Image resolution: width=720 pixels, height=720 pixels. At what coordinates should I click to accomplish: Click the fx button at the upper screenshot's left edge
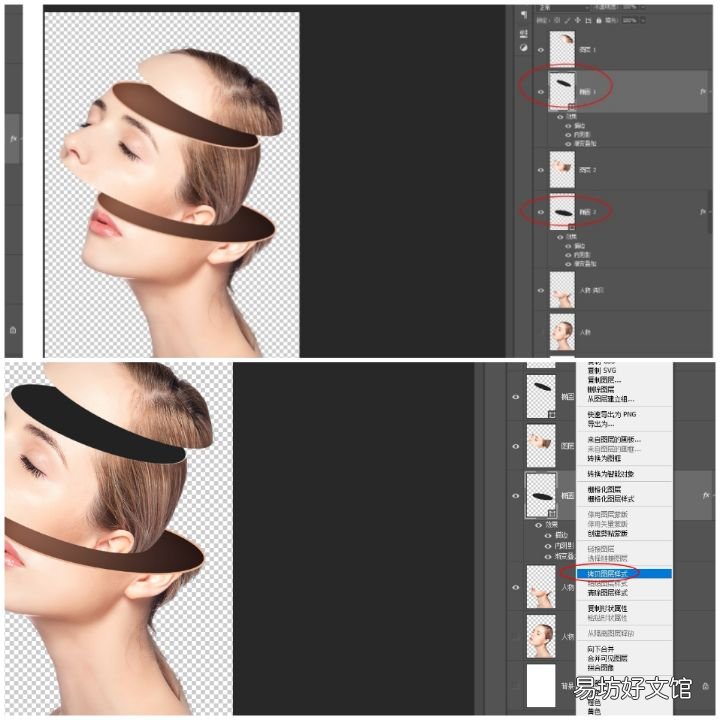pos(13,138)
